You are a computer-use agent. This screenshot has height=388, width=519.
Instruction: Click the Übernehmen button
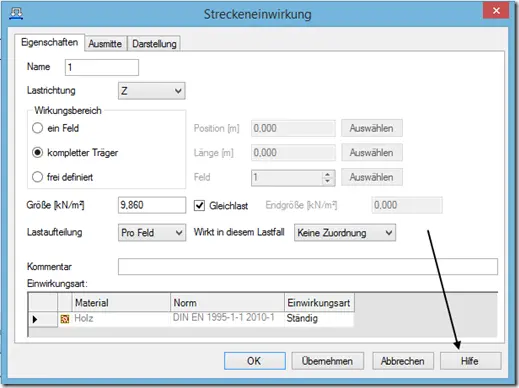click(x=327, y=361)
